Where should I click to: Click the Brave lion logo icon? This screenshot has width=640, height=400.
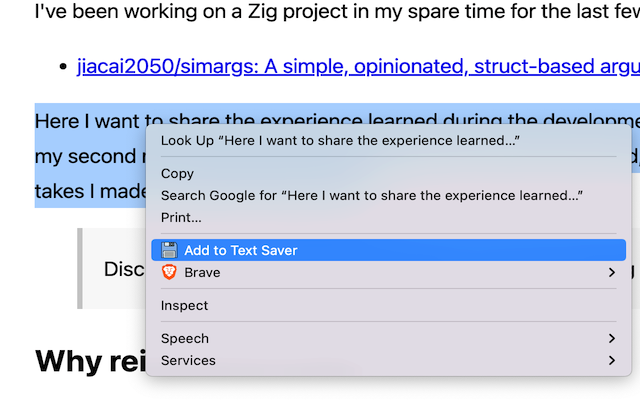click(x=169, y=272)
